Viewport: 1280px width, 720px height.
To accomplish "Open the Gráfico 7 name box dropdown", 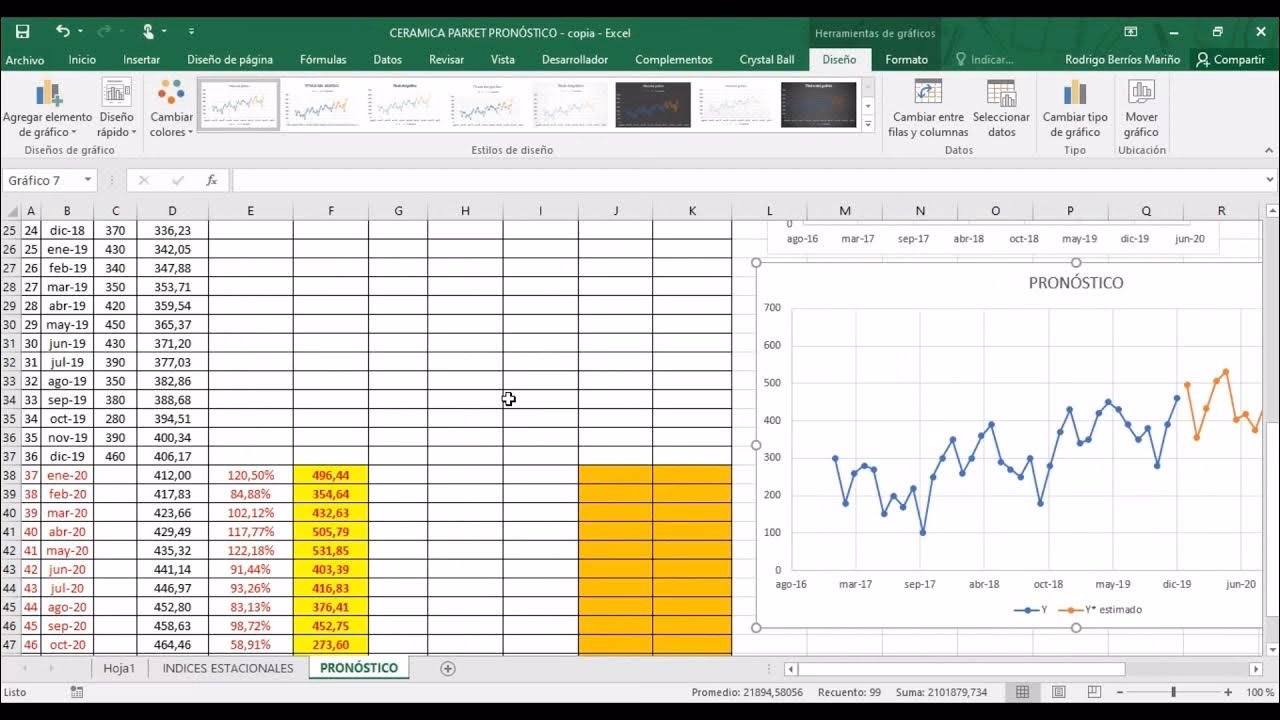I will (85, 180).
